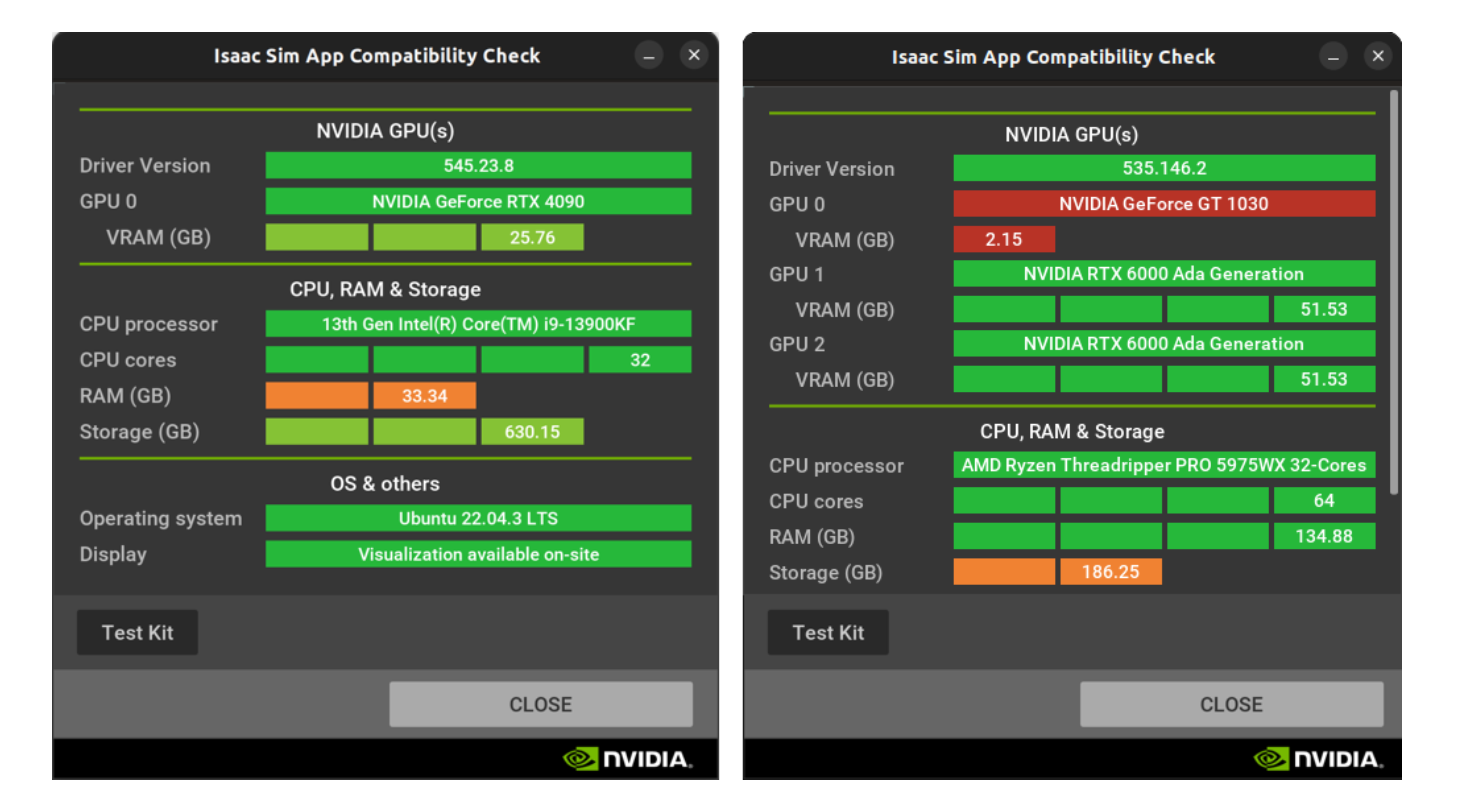The image size is (1476, 793).
Task: Click the scrollbar in the right window
Action: [x=1394, y=290]
